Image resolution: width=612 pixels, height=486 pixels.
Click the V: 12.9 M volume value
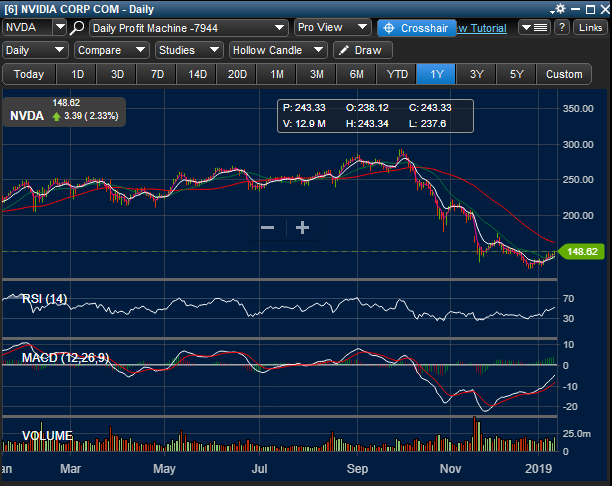tap(304, 124)
